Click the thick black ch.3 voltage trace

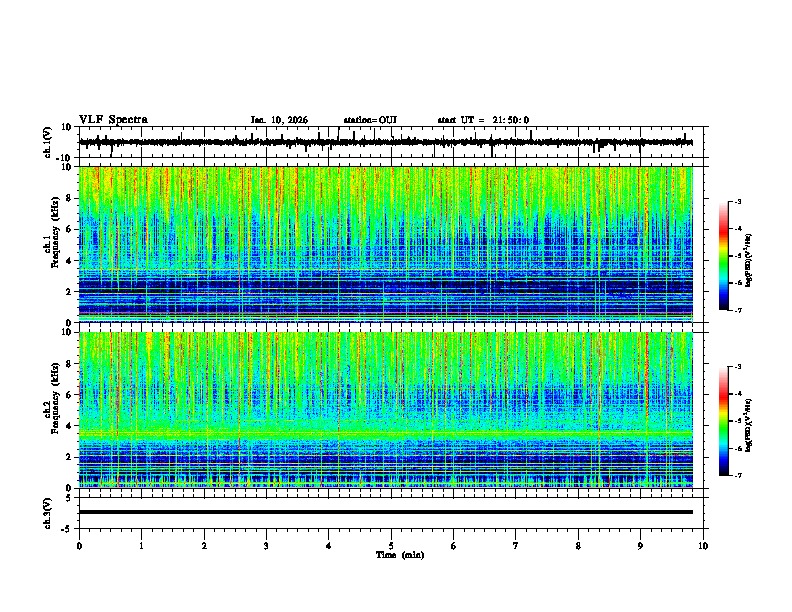[x=386, y=512]
